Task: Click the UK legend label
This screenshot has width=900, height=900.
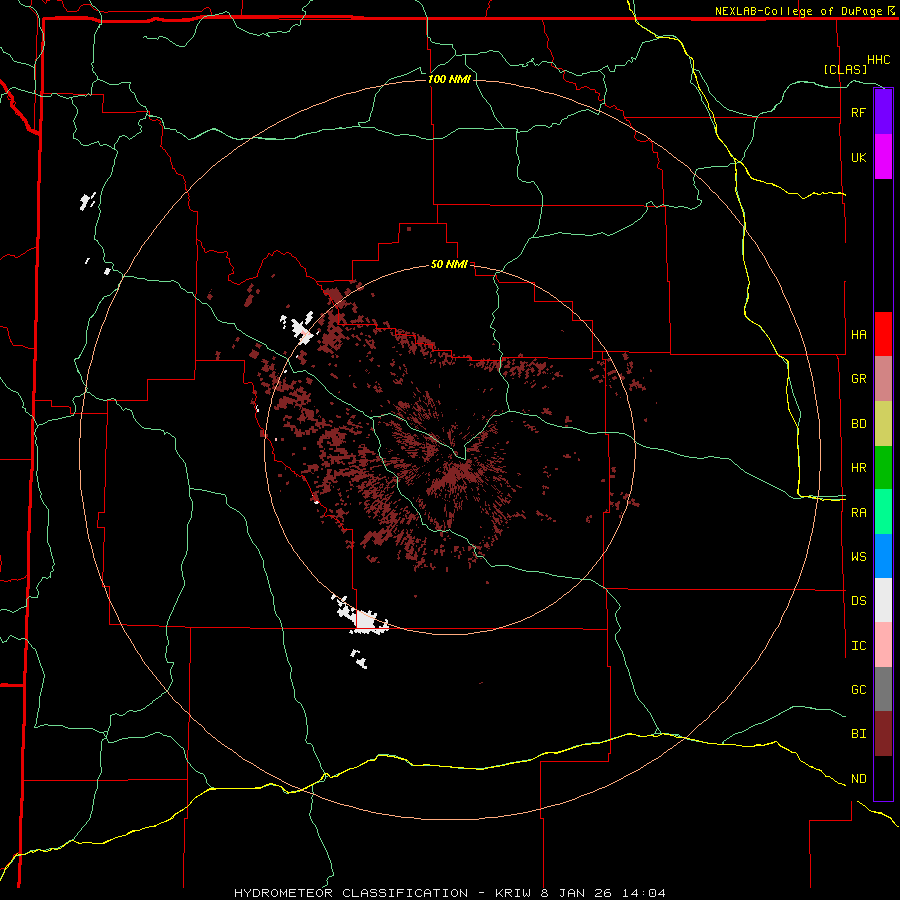Action: (x=858, y=157)
